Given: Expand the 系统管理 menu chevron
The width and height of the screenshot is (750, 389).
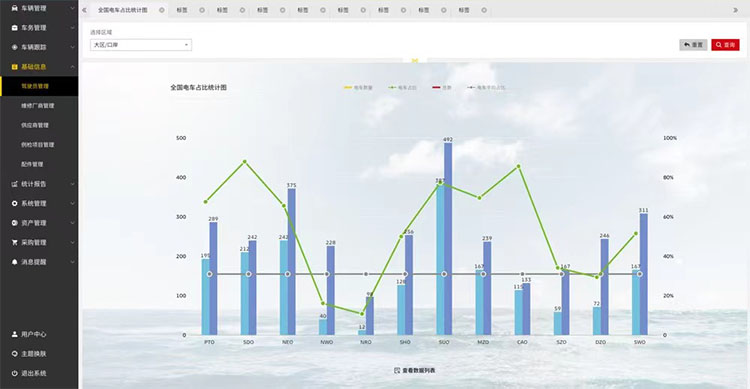Looking at the screenshot, I should click(x=72, y=203).
